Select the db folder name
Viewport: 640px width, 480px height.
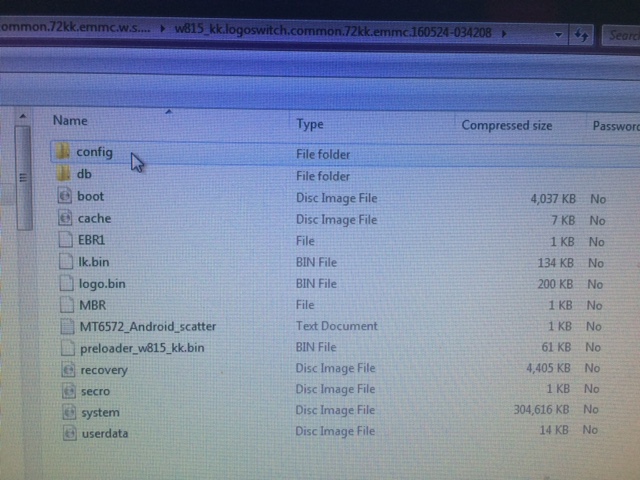[x=84, y=174]
